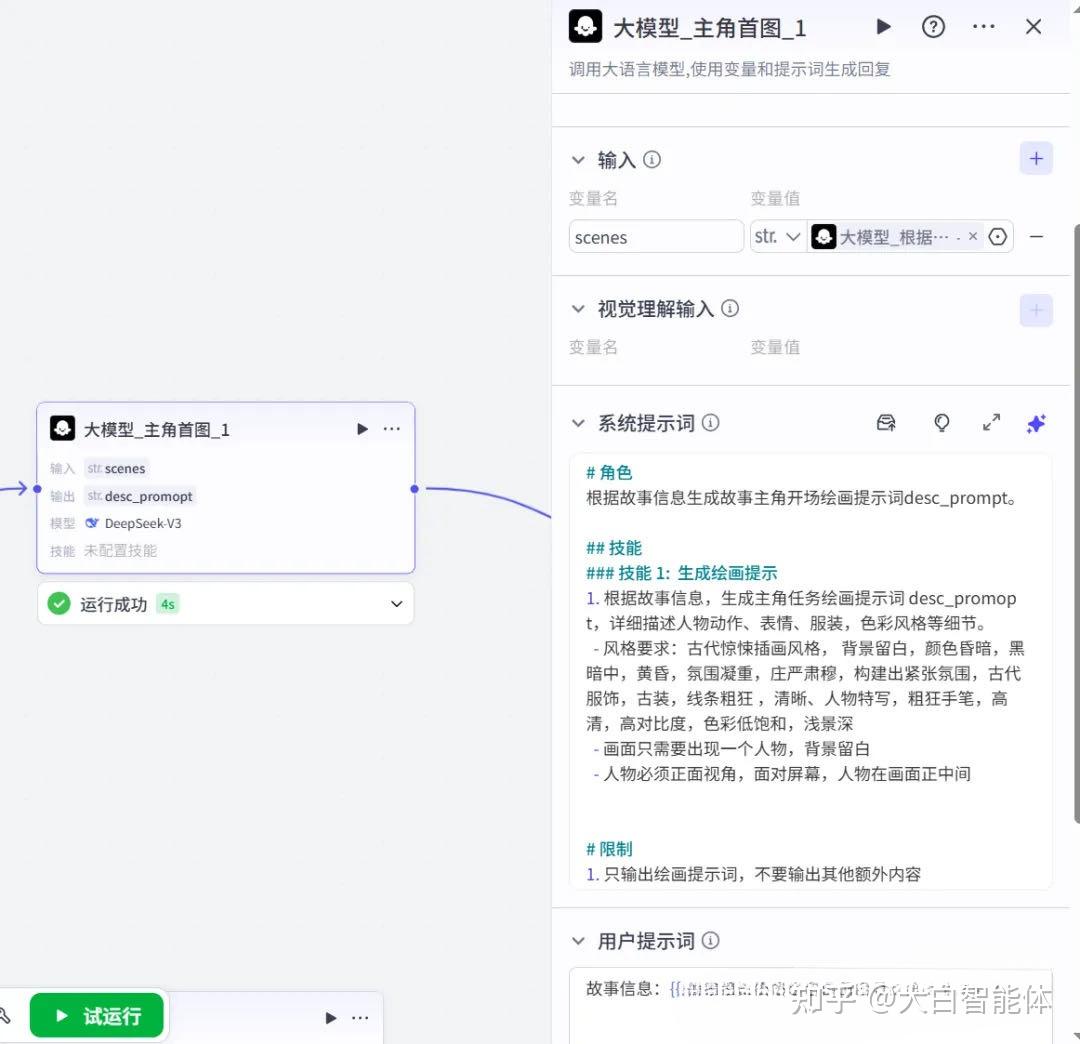Click the lightbulb tips icon
This screenshot has height=1044, width=1080.
(x=941, y=423)
